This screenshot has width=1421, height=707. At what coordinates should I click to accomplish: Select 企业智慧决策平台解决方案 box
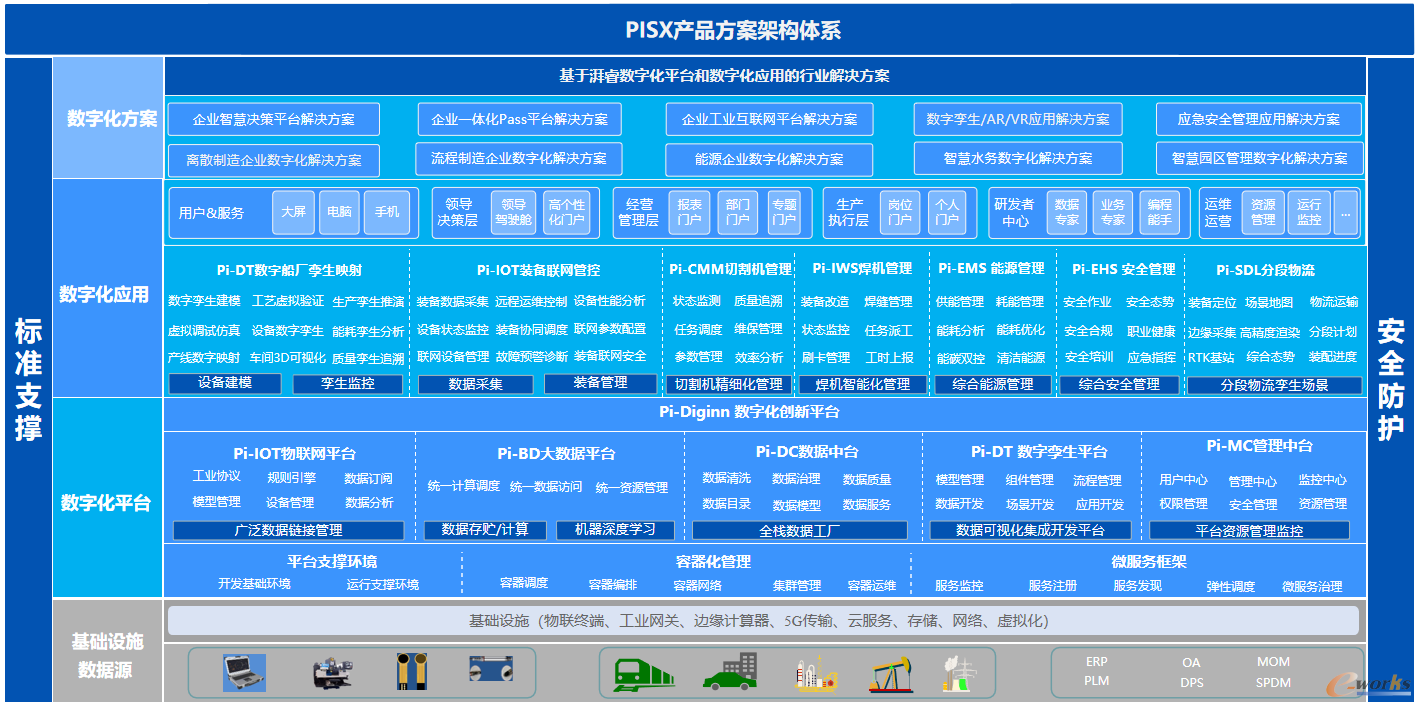(274, 120)
